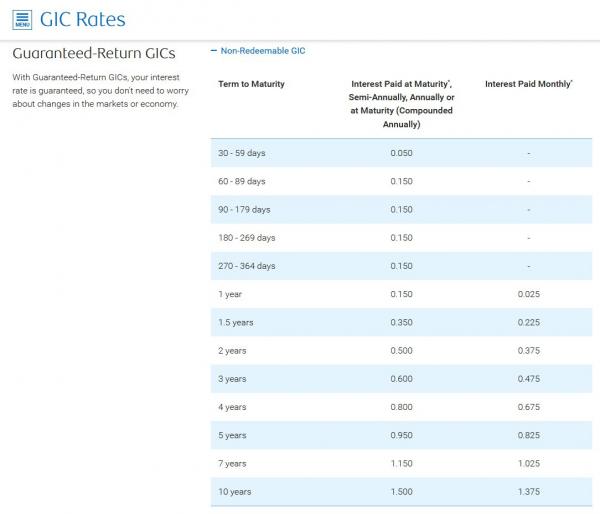Click the Term to Maturity column header

(x=251, y=84)
